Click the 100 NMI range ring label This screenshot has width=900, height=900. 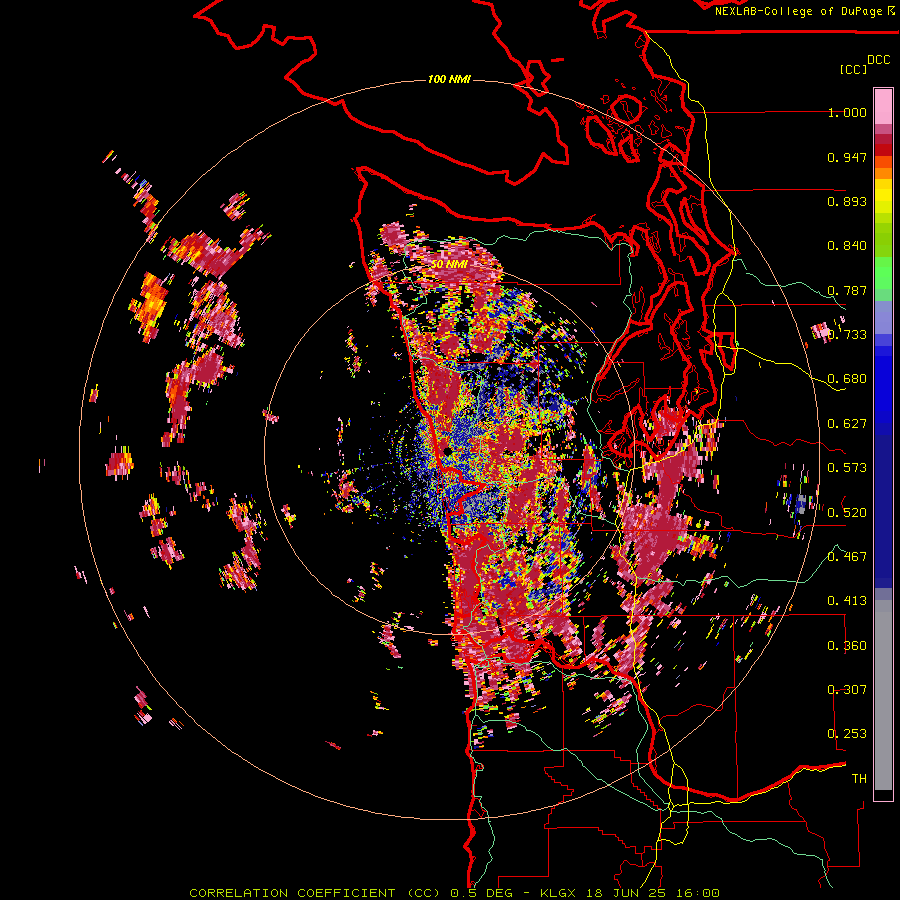click(449, 79)
